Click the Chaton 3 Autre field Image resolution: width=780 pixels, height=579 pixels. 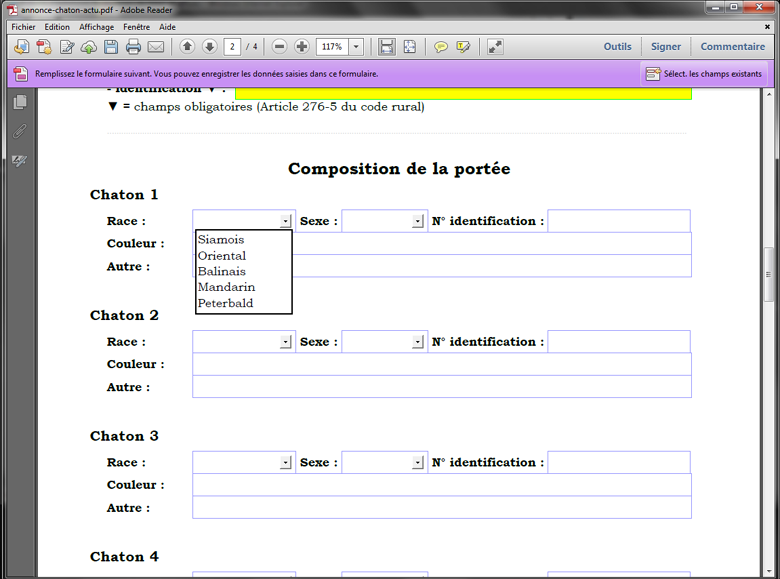coord(442,507)
